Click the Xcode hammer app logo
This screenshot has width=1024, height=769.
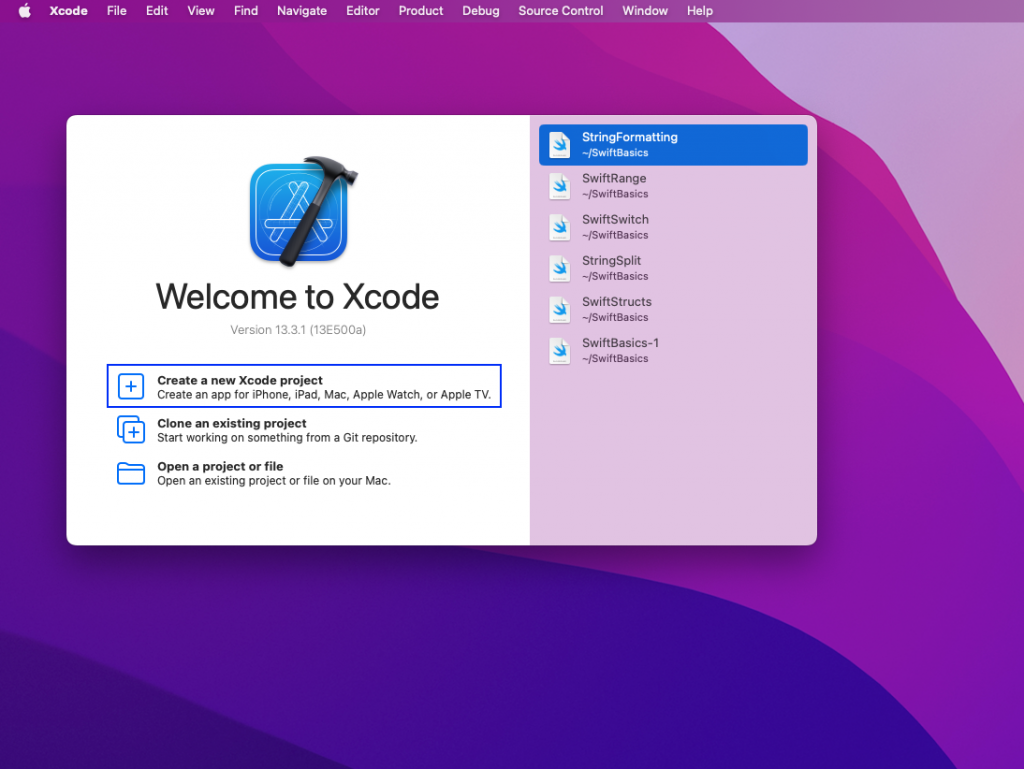click(x=303, y=212)
